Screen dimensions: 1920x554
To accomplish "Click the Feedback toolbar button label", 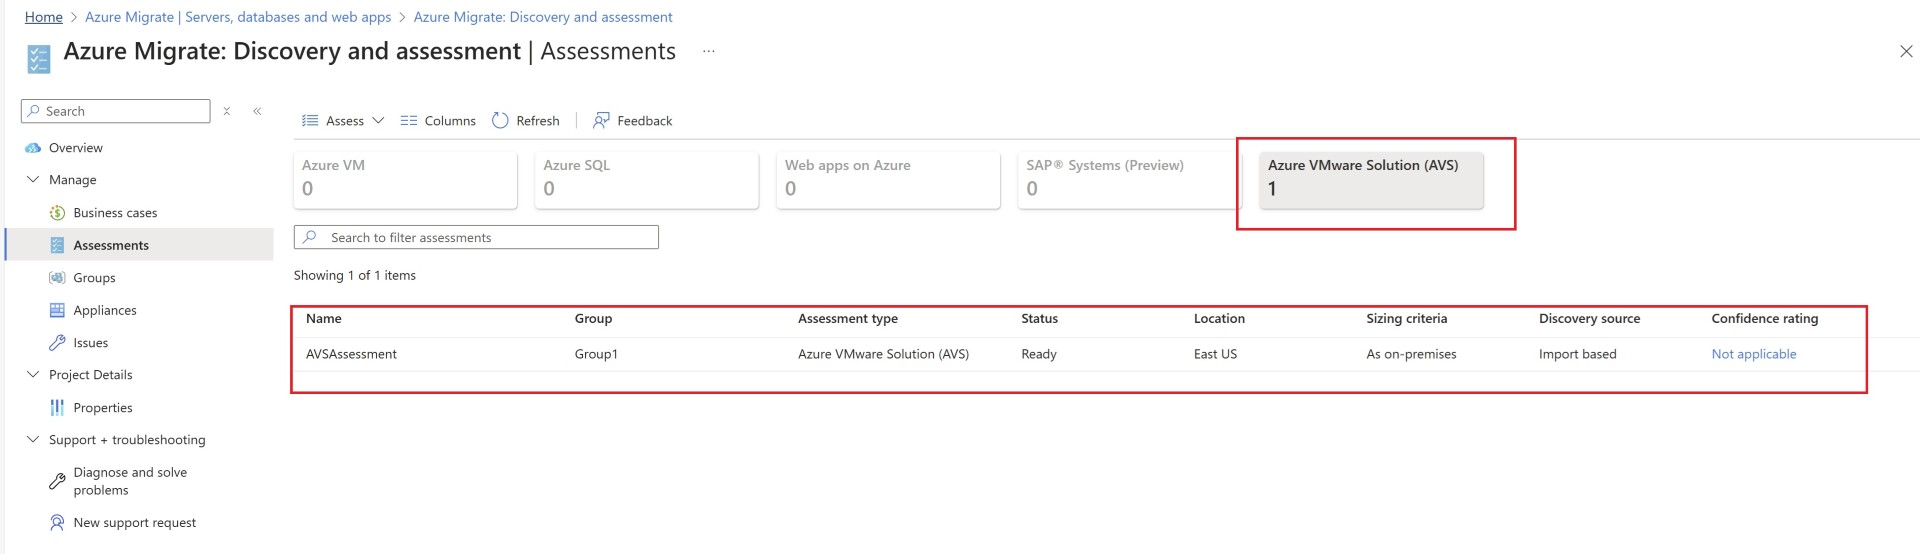I will pyautogui.click(x=645, y=121).
